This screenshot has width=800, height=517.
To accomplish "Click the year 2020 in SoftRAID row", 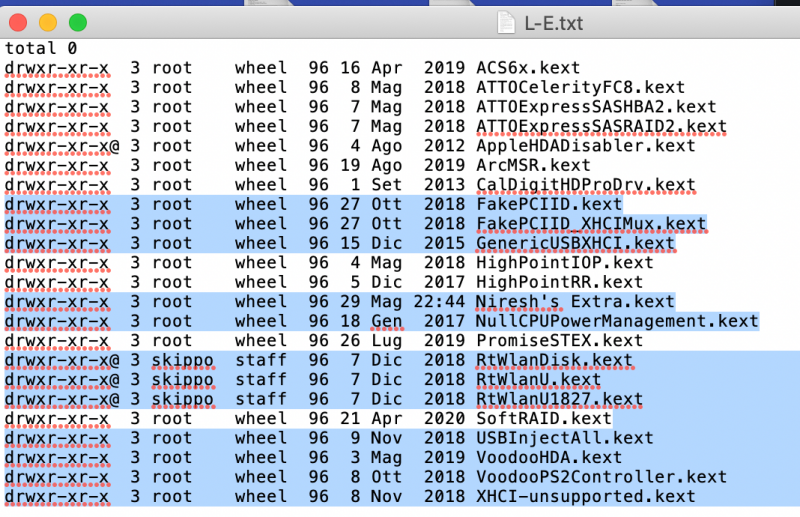I will 444,418.
